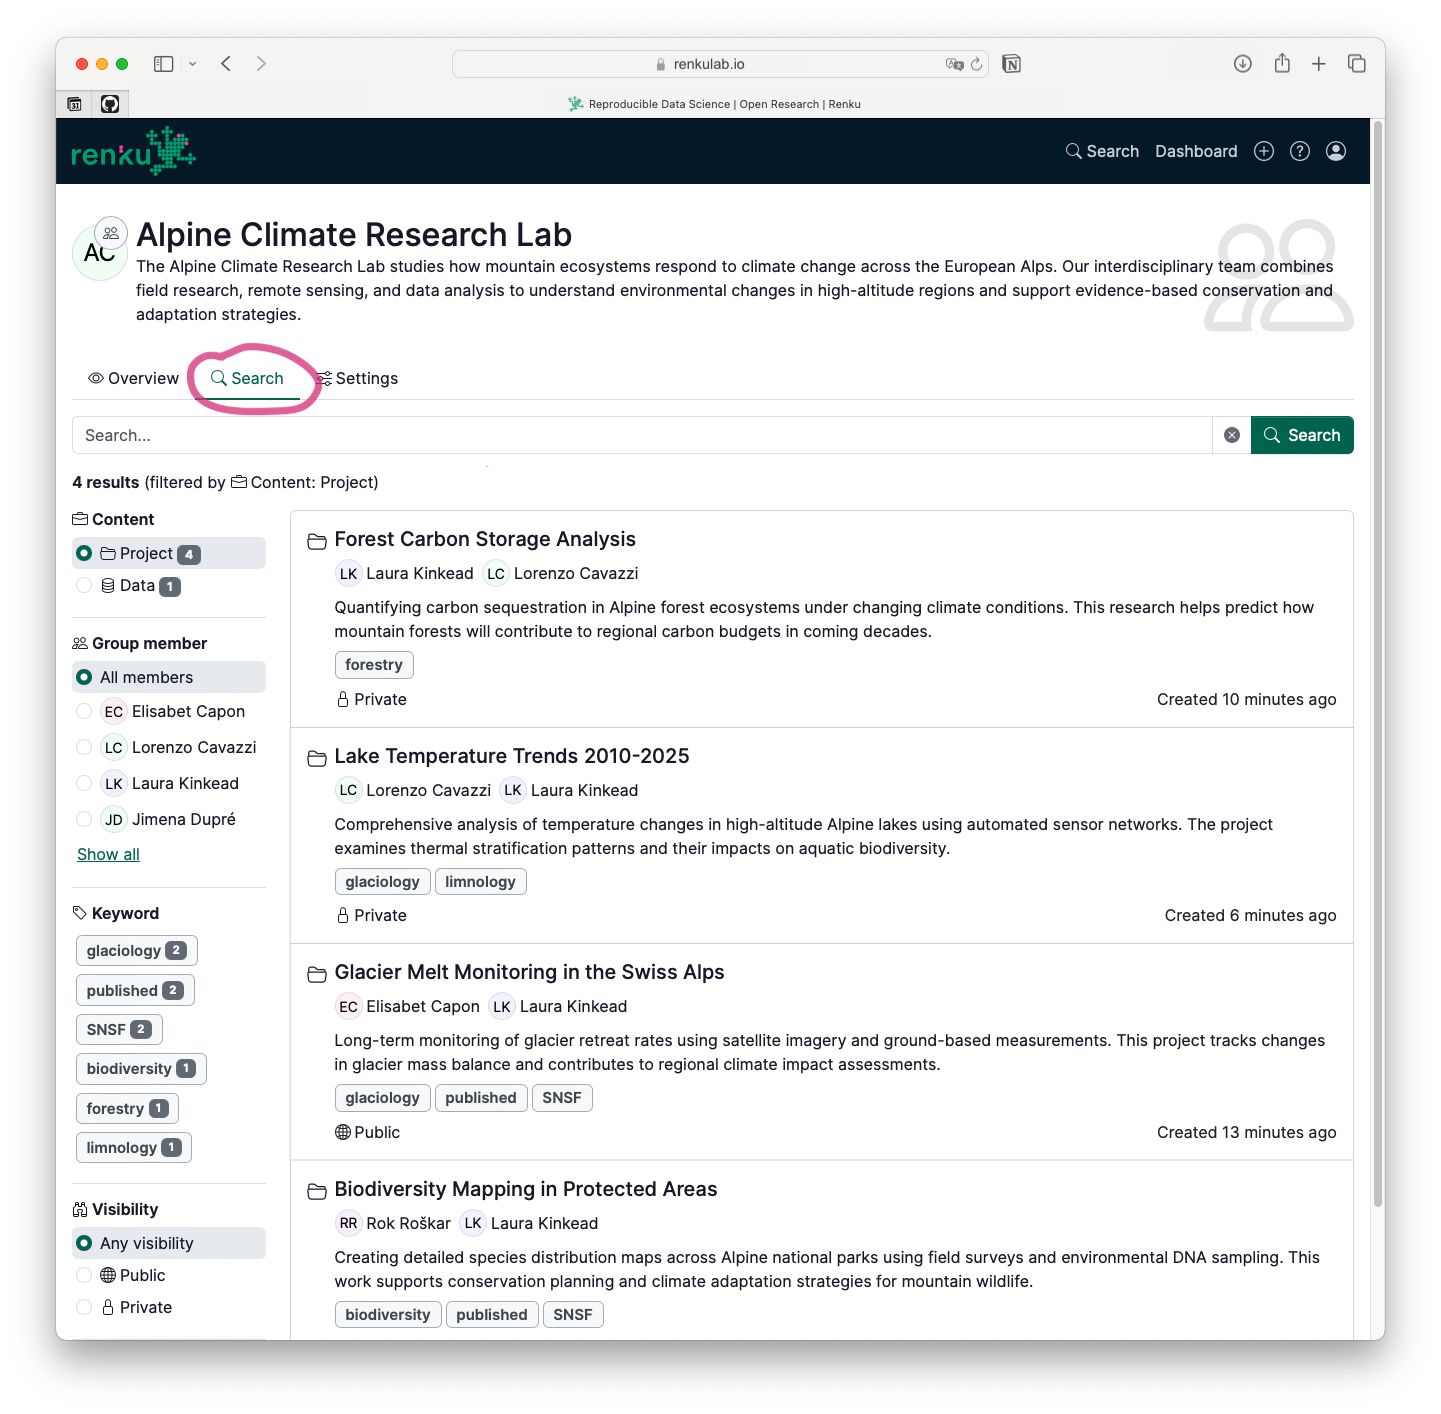Open the help question mark icon
The width and height of the screenshot is (1441, 1414).
1299,151
